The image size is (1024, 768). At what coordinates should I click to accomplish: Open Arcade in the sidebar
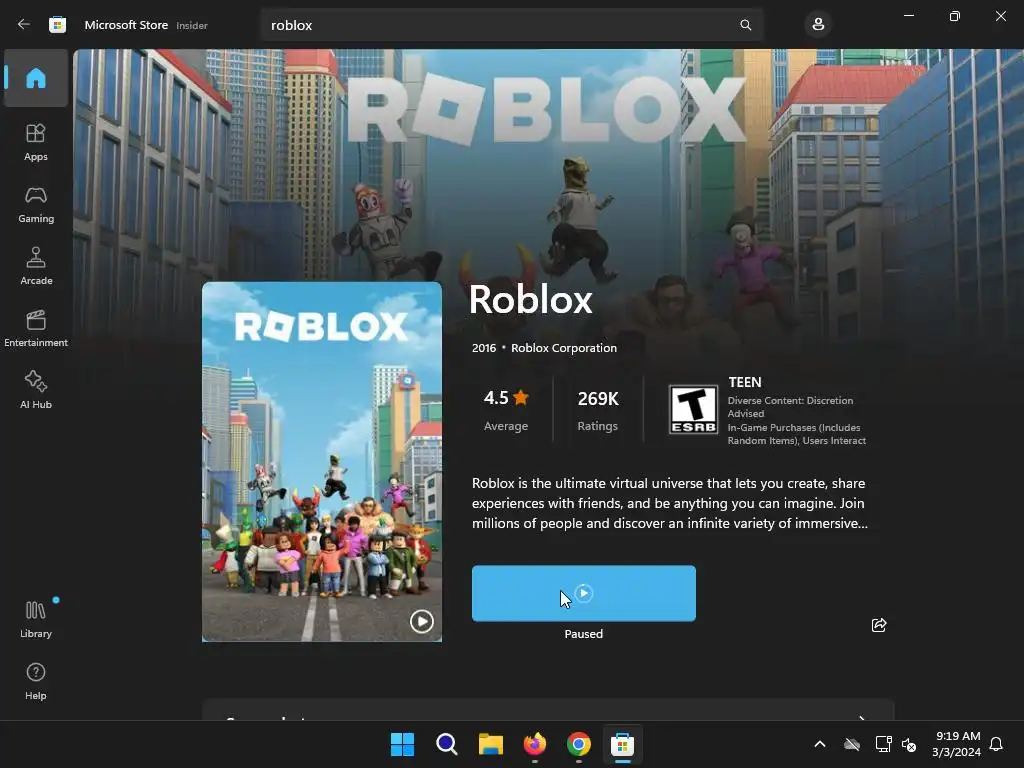[36, 266]
